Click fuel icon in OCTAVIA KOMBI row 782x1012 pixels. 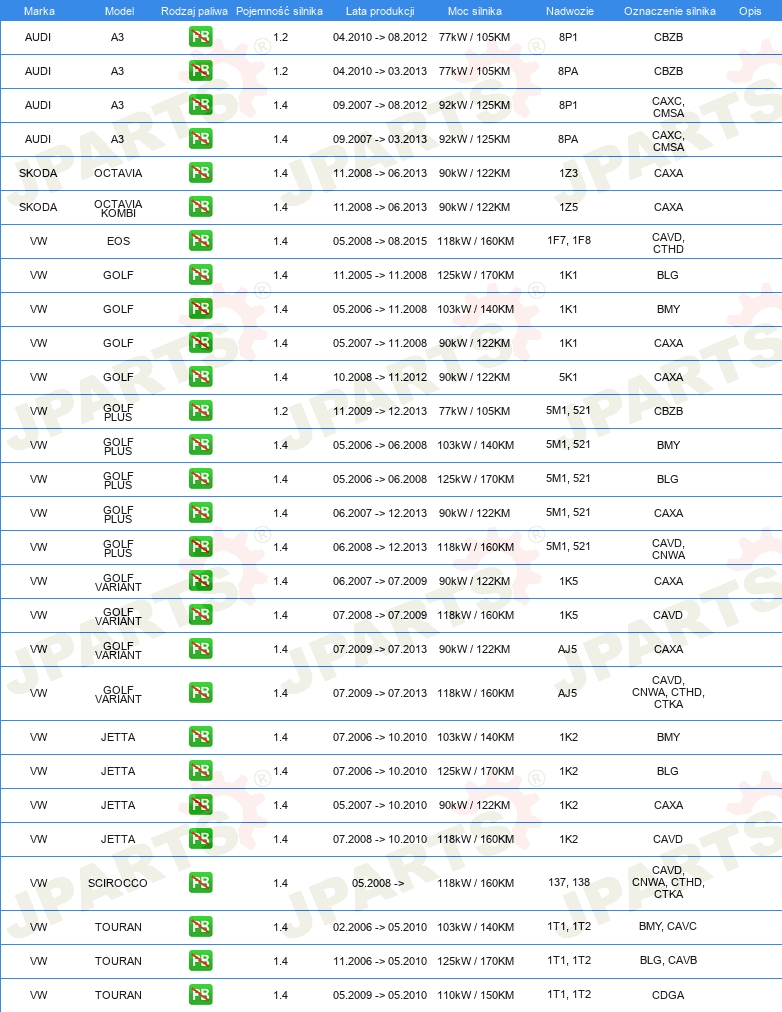201,207
